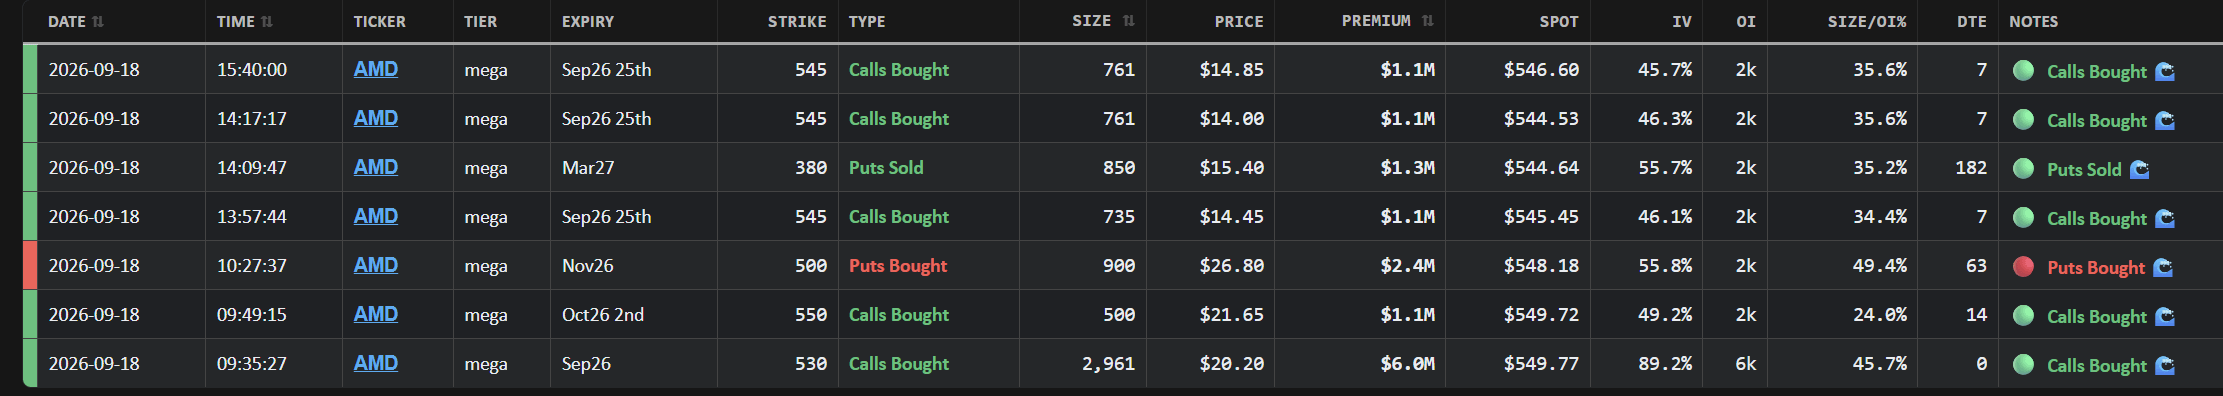Select the row with the $6.0M premium
The height and width of the screenshot is (396, 2223).
coord(1122,363)
